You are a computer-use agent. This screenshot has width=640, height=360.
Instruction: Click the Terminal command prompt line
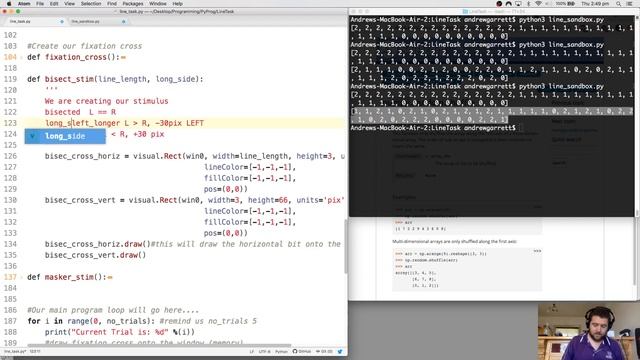point(433,128)
